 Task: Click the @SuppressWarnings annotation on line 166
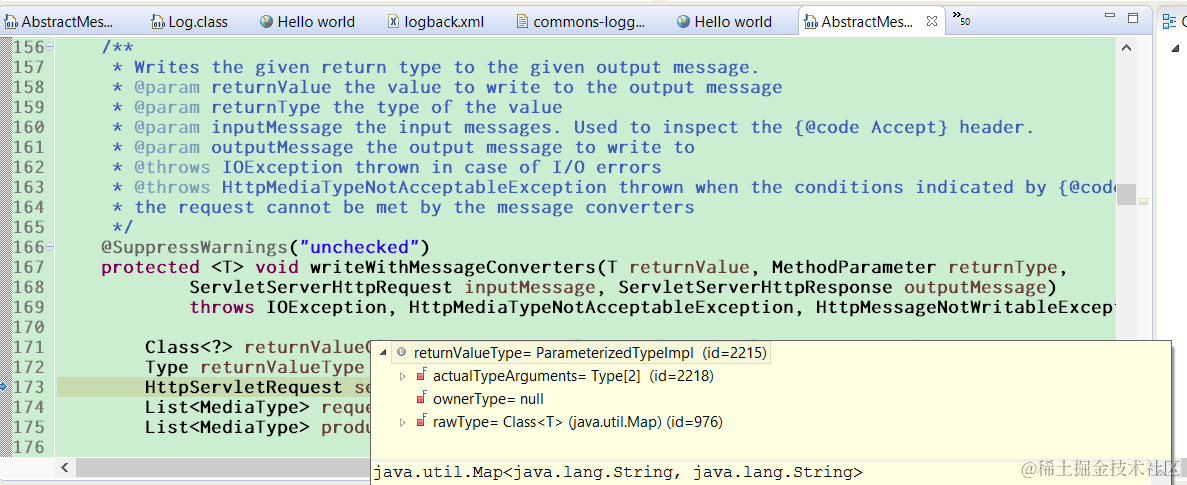point(194,247)
